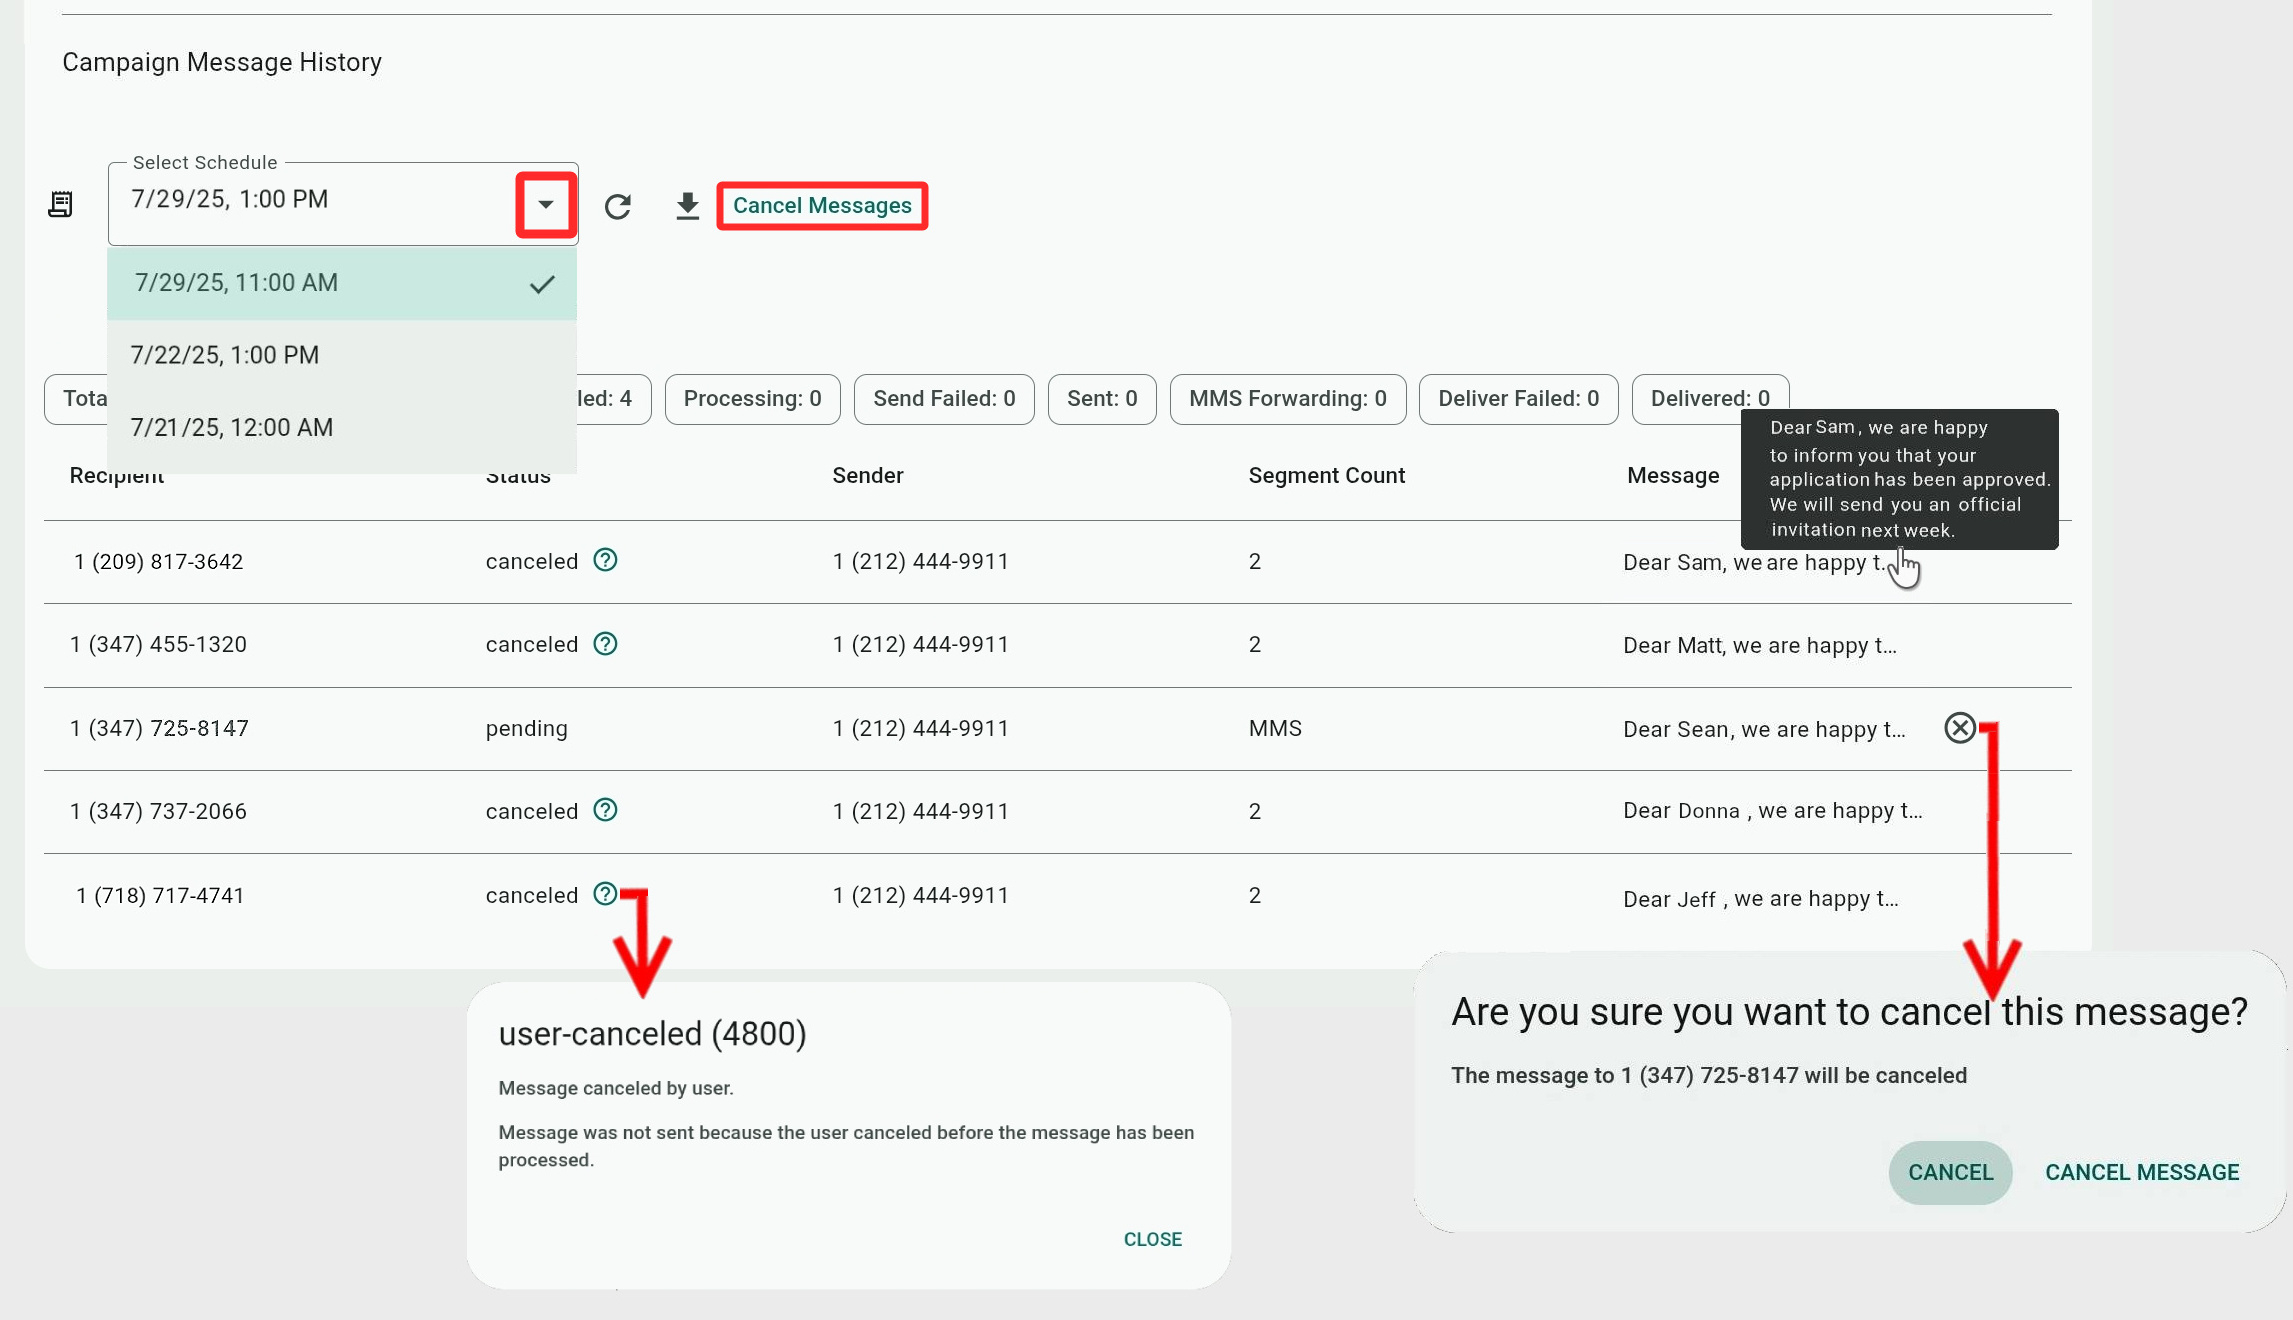The image size is (2293, 1320).
Task: Toggle the Send Failed: 0 chip
Action: coord(943,399)
